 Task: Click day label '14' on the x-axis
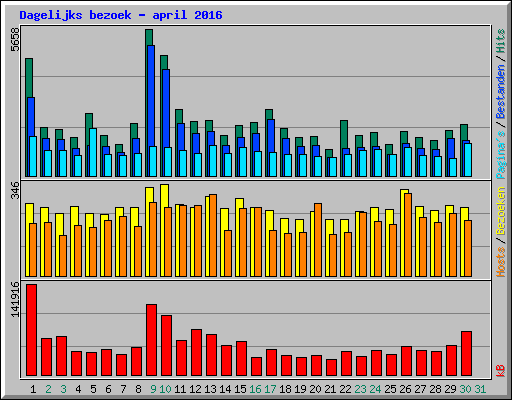click(x=225, y=389)
